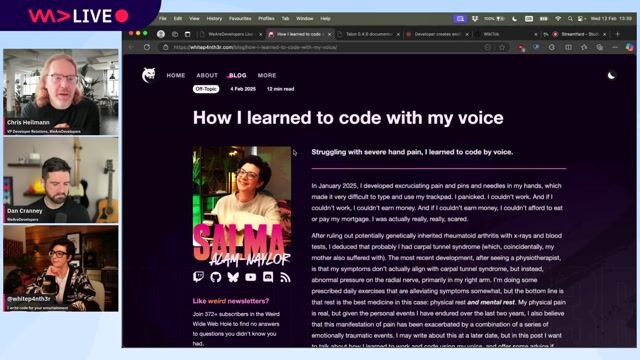The height and width of the screenshot is (360, 640).
Task: Open the Copilot icon in browser toolbar
Action: click(x=630, y=47)
